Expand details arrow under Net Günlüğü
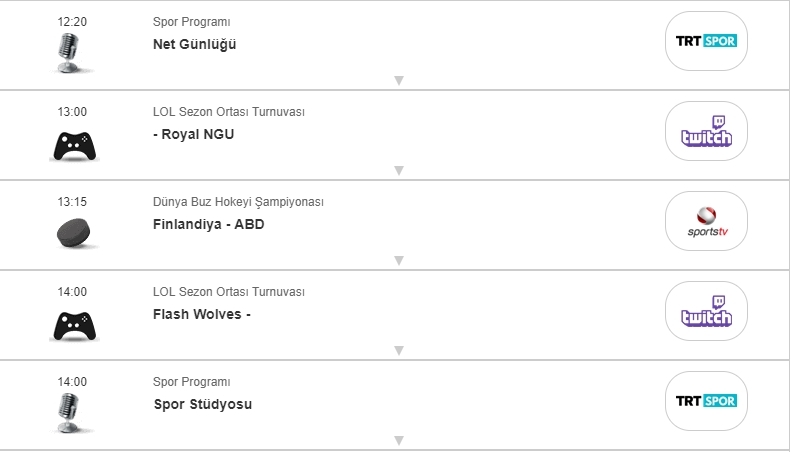This screenshot has width=791, height=452. point(398,80)
